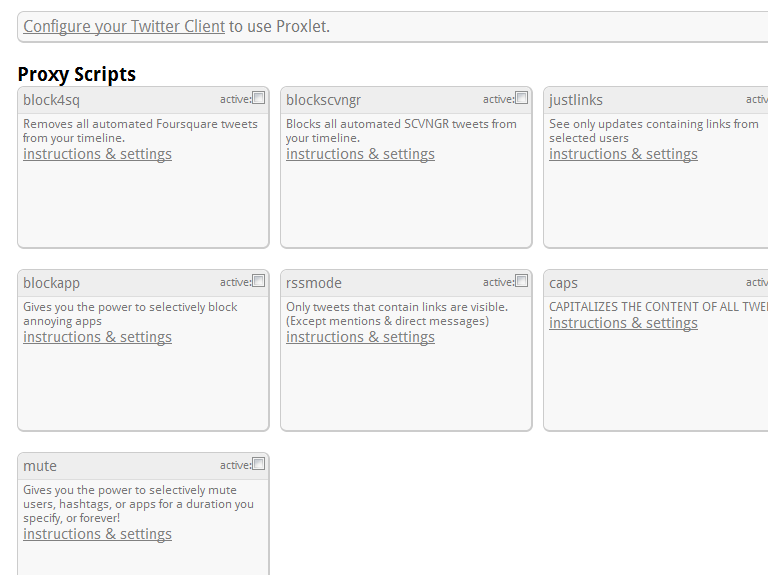The width and height of the screenshot is (768, 575).
Task: View blockapp instructions & settings
Action: click(97, 337)
